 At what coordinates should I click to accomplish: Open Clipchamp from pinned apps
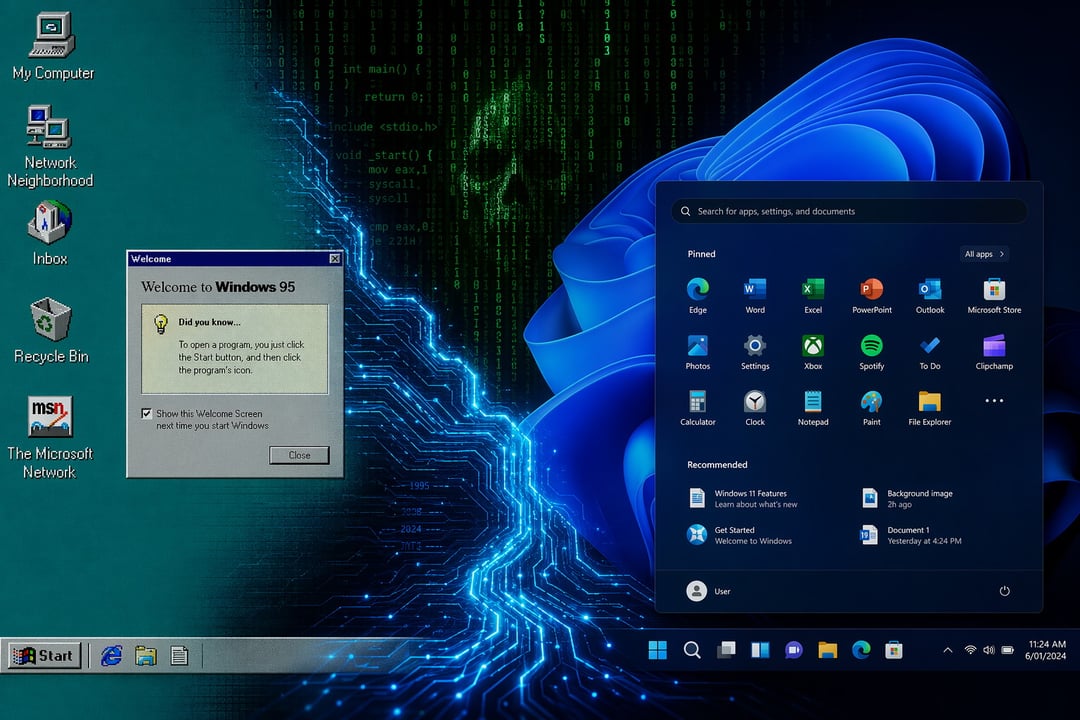[x=994, y=352]
